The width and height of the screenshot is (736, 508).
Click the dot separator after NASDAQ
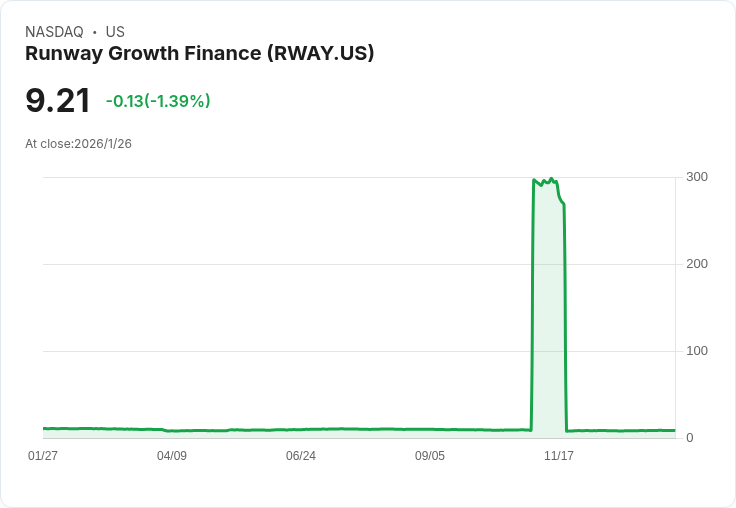[94, 32]
